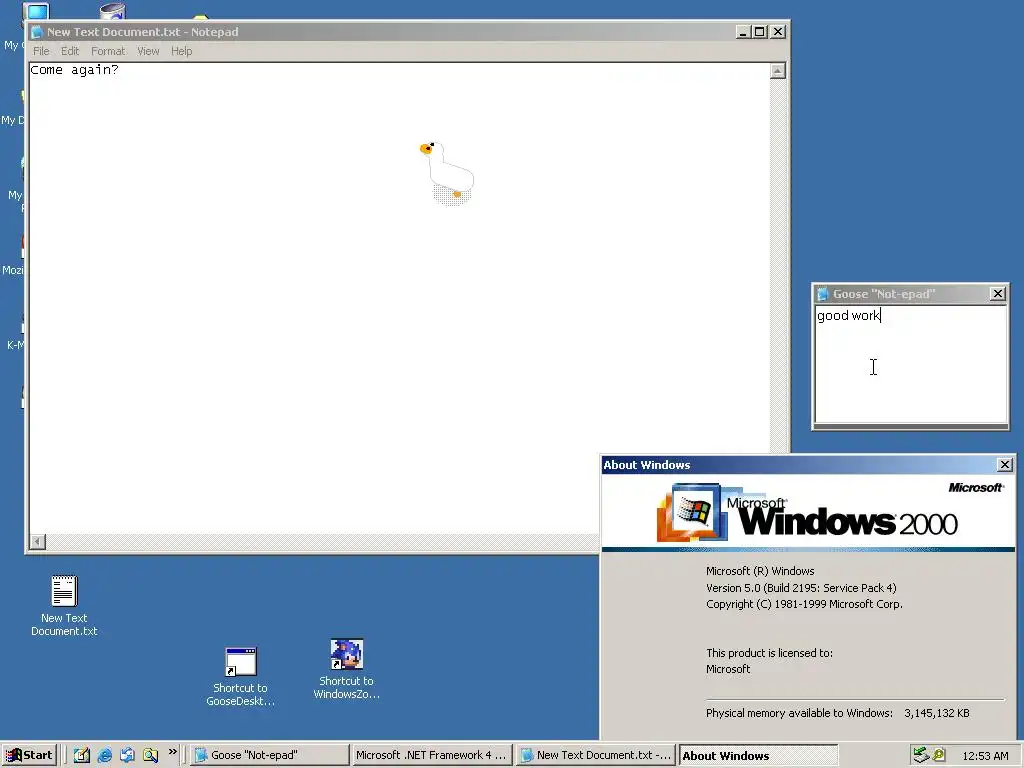Open Notepad's Help menu
This screenshot has height=768, width=1024.
tap(182, 51)
